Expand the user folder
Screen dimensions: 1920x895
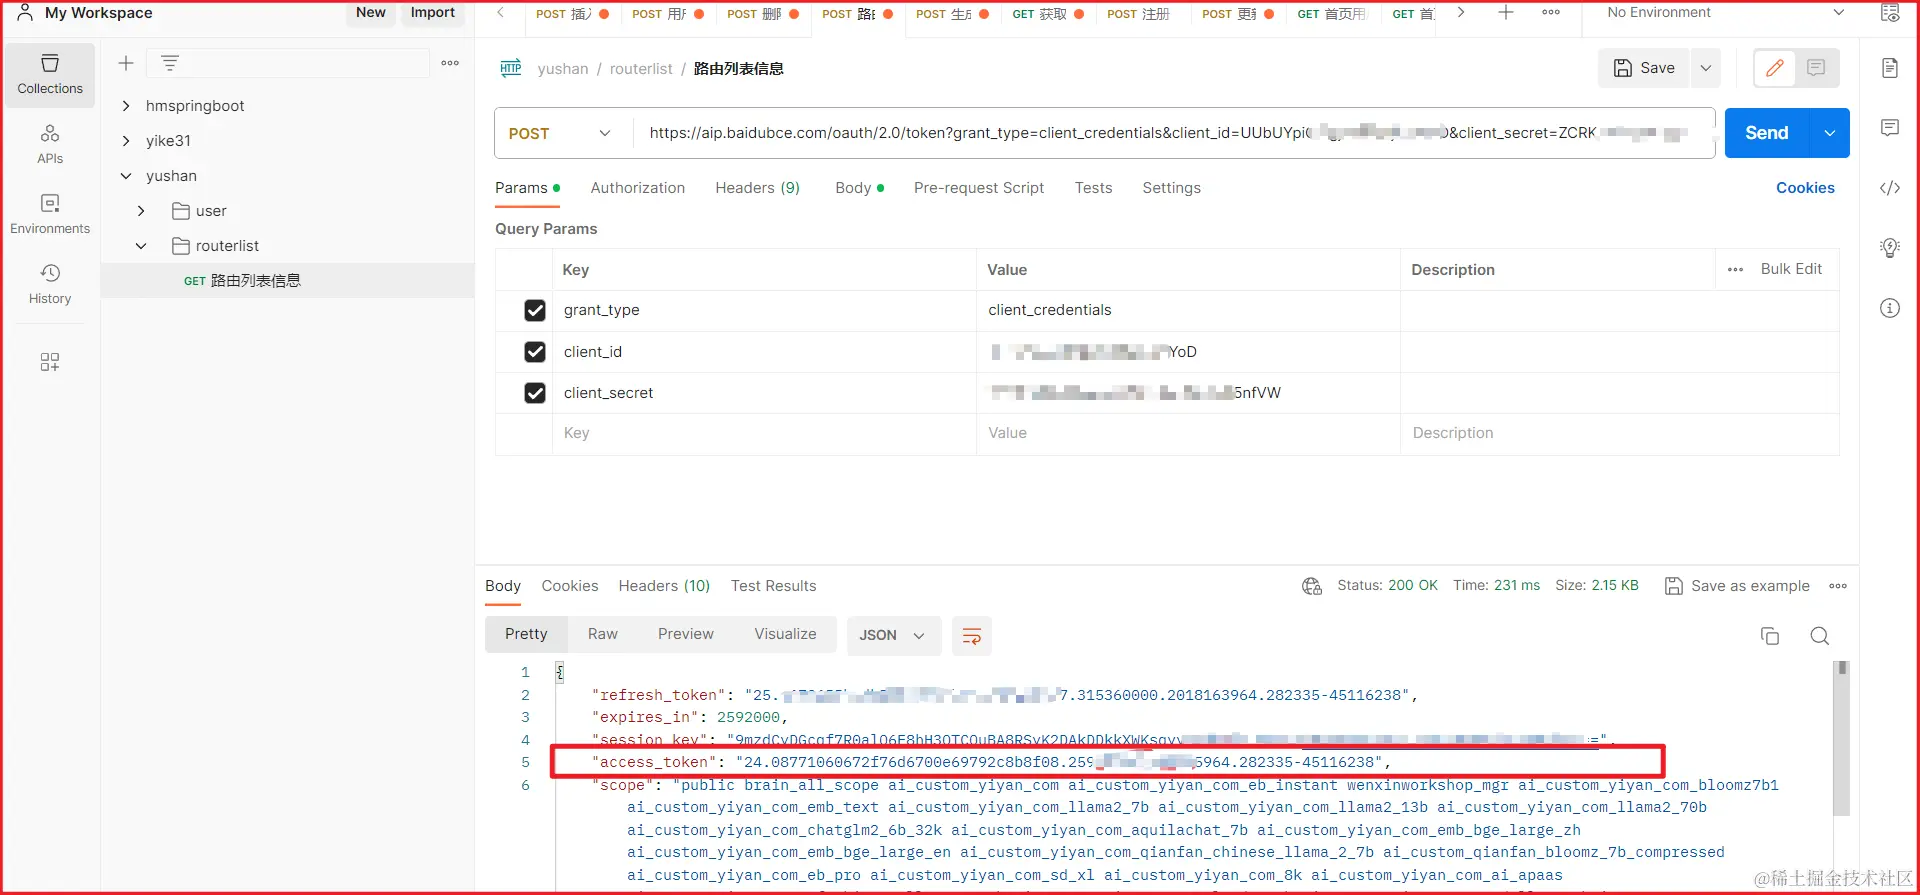pos(141,211)
